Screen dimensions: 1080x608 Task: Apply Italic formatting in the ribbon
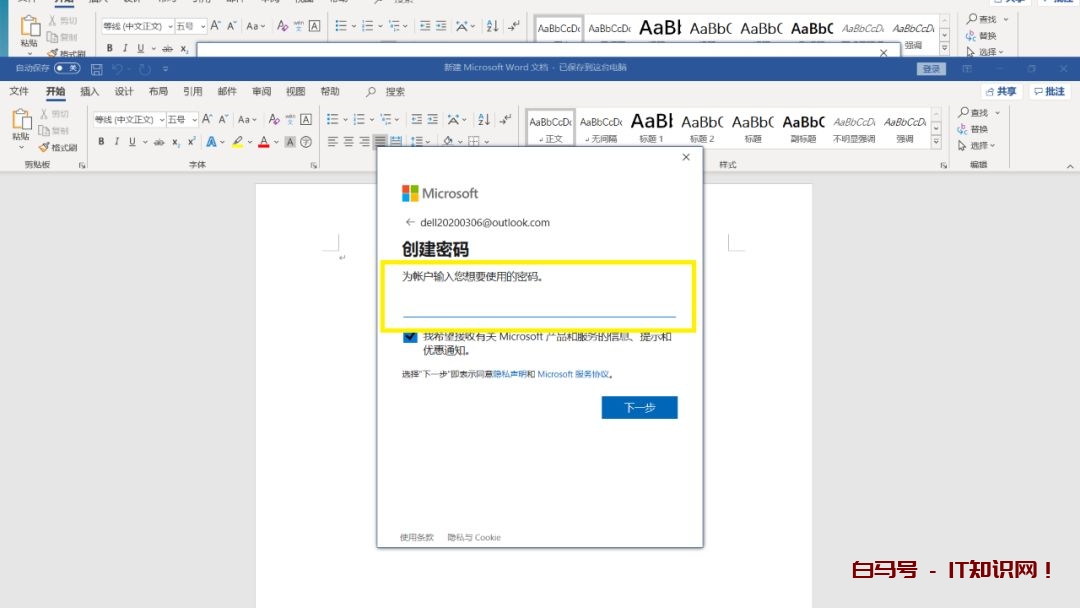pos(116,142)
